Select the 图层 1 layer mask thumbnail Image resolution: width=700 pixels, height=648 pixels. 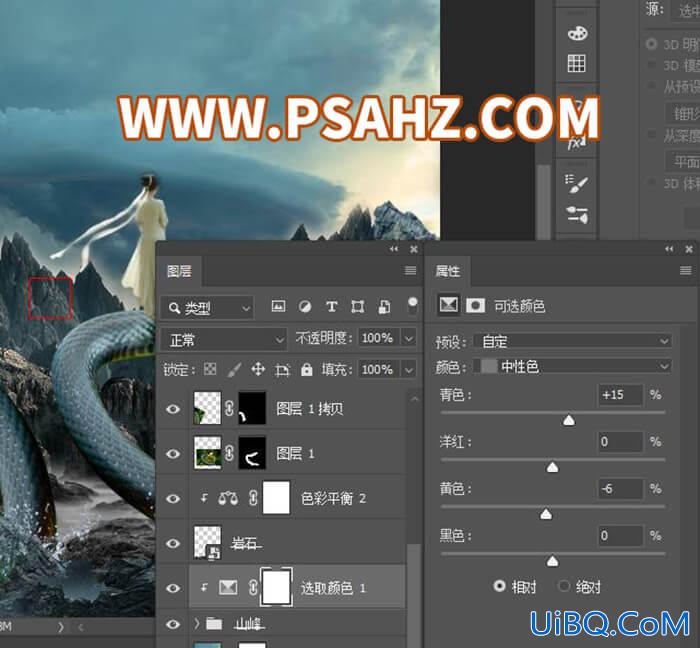pos(252,453)
